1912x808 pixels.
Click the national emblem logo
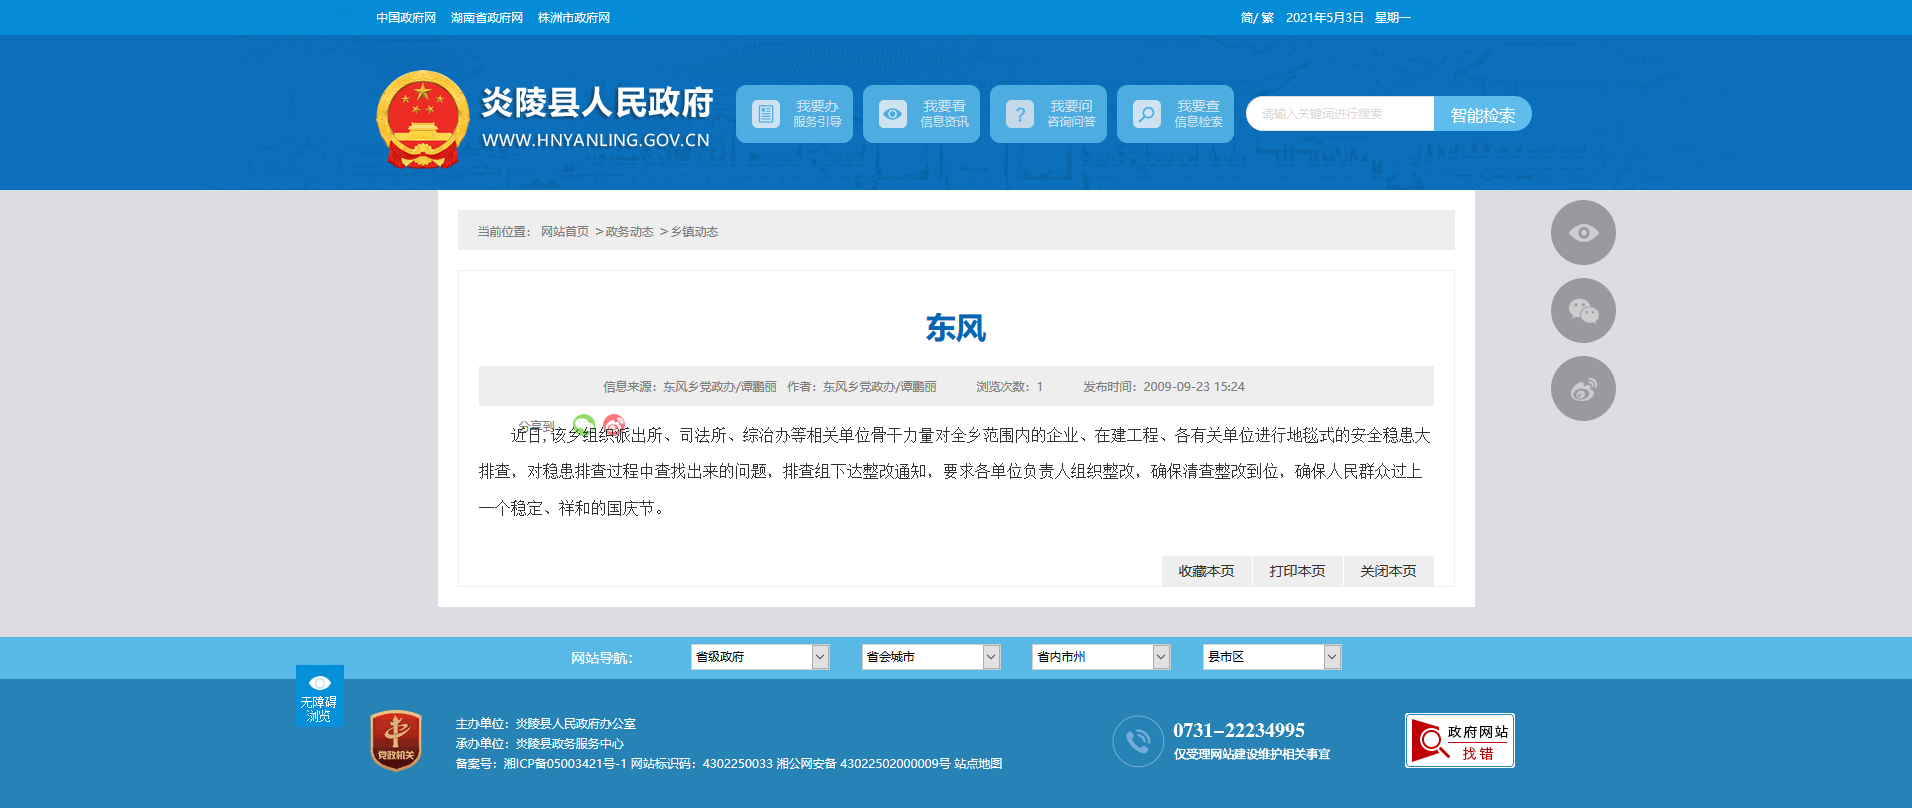tap(422, 118)
